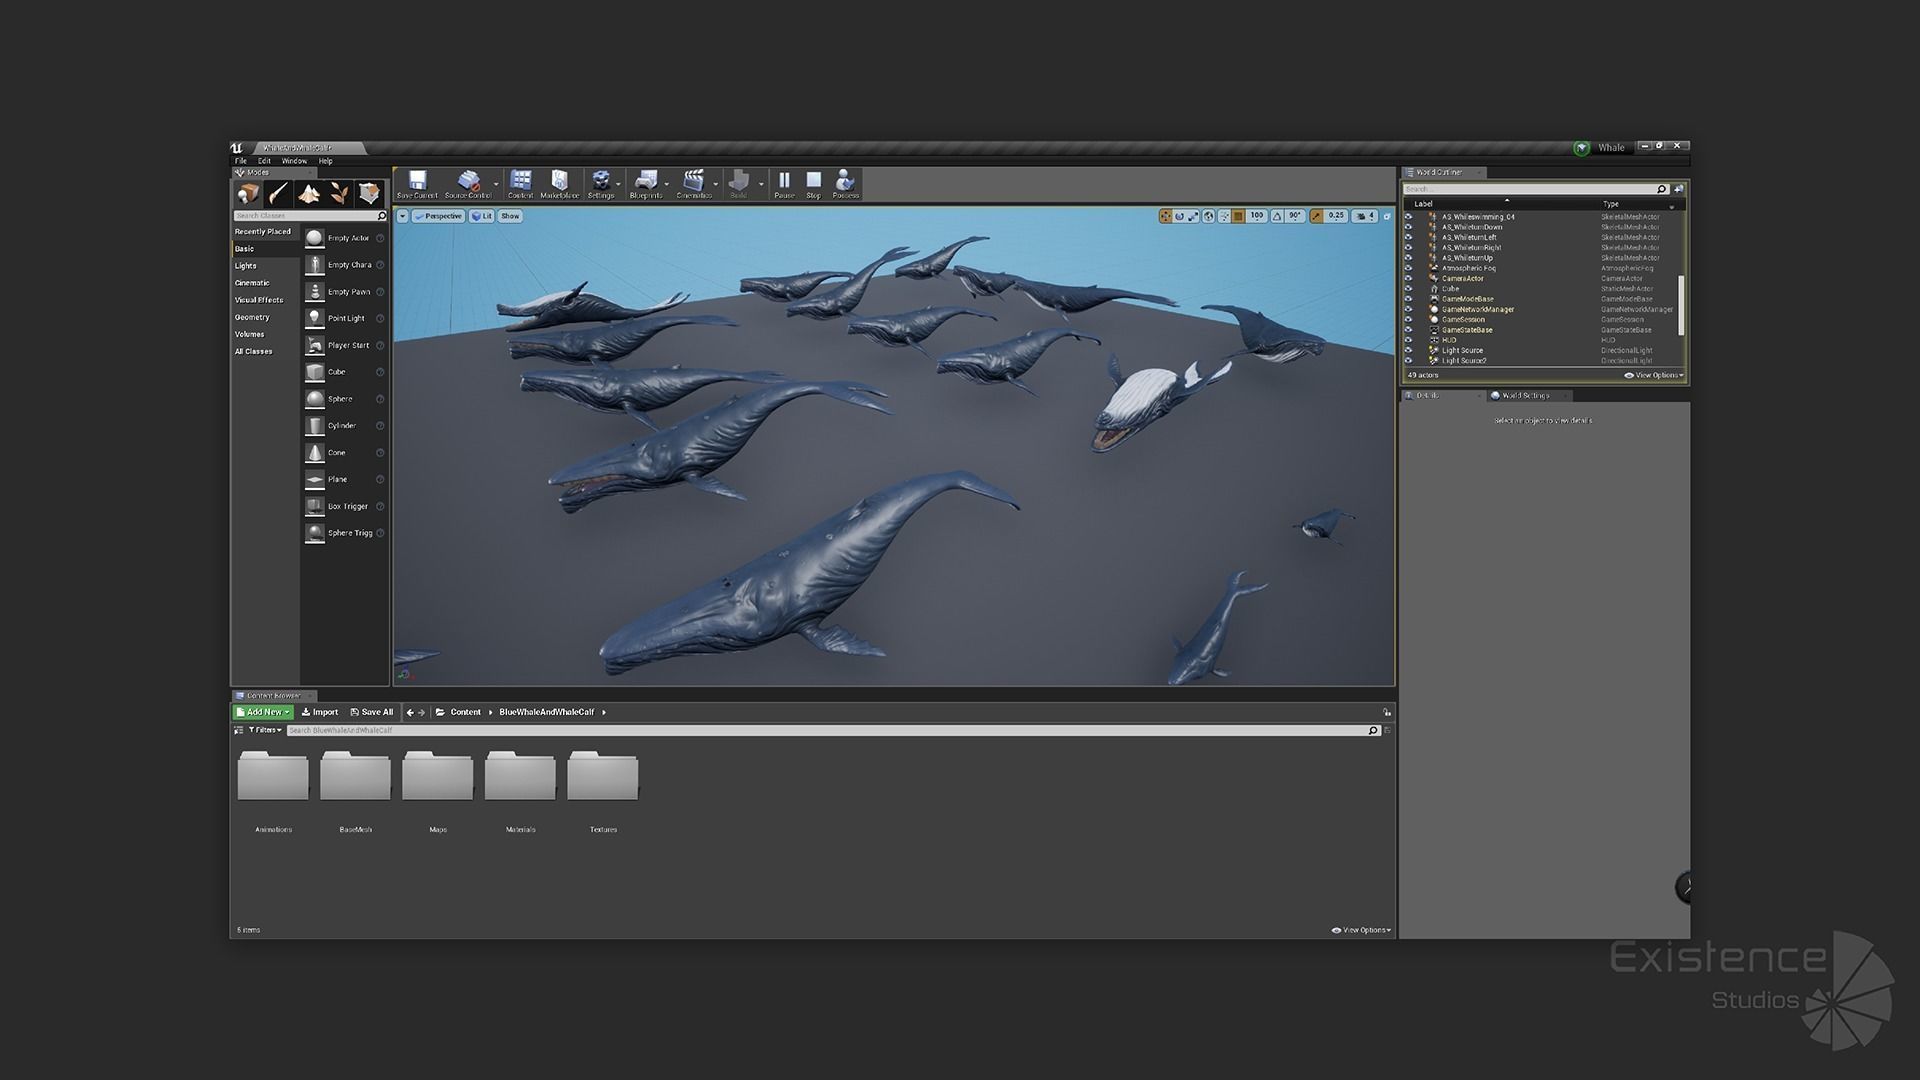Open grid snap value 100 dropdown
Viewport: 1920px width, 1080px height.
(1256, 216)
